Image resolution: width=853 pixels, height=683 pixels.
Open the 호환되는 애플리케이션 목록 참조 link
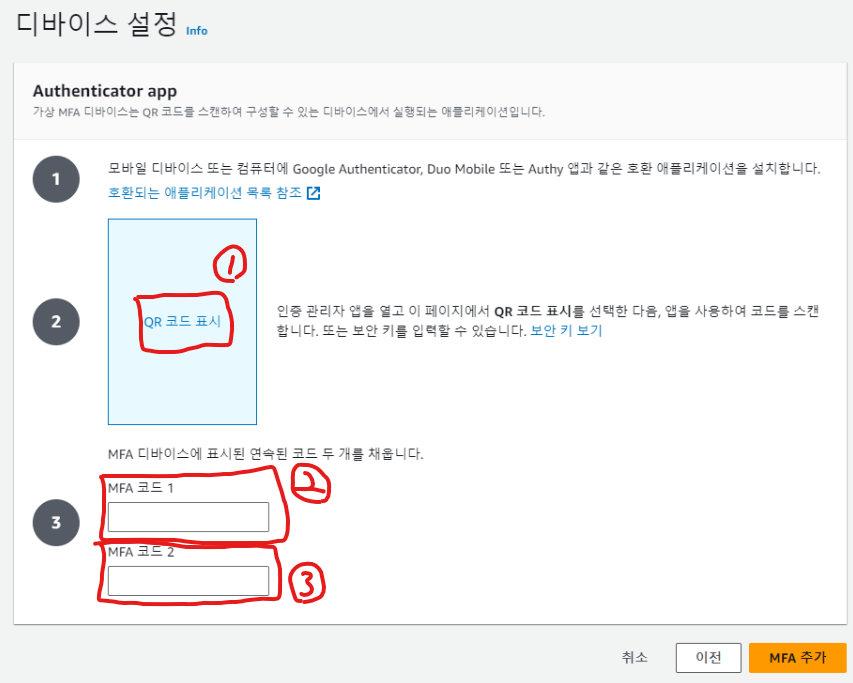205,193
